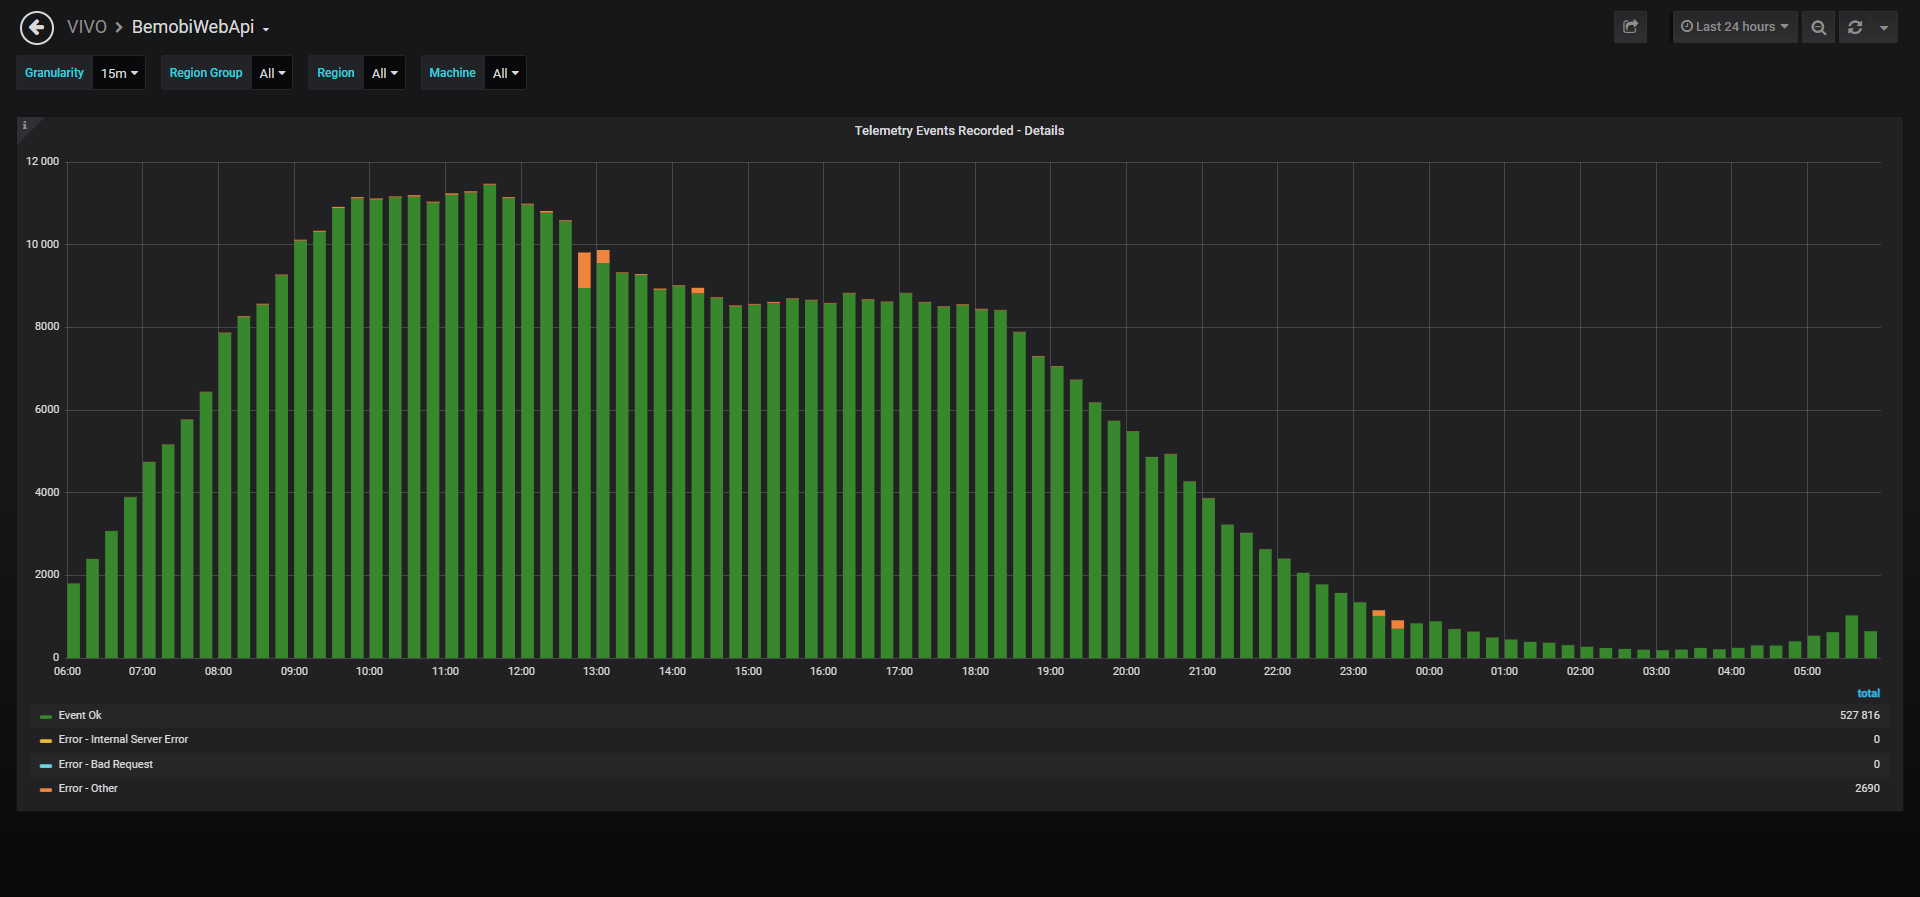Open the Telemetry Events Recorded panel title menu
The height and width of the screenshot is (897, 1920).
pyautogui.click(x=959, y=131)
